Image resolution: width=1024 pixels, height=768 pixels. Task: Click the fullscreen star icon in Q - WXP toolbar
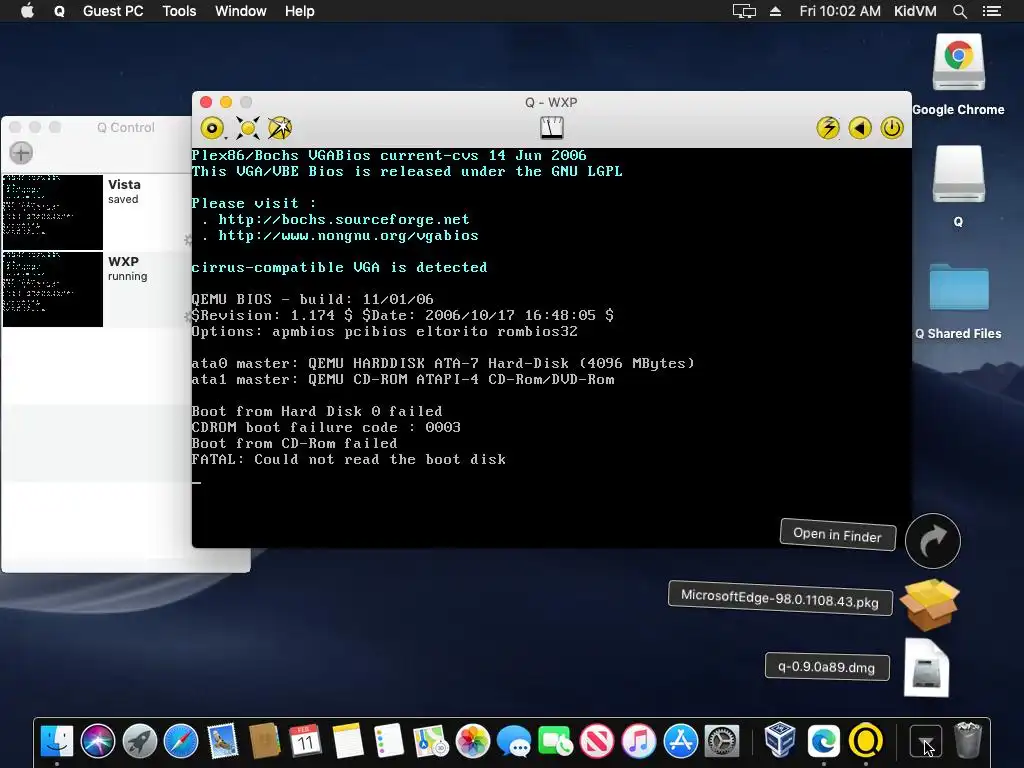[x=248, y=128]
